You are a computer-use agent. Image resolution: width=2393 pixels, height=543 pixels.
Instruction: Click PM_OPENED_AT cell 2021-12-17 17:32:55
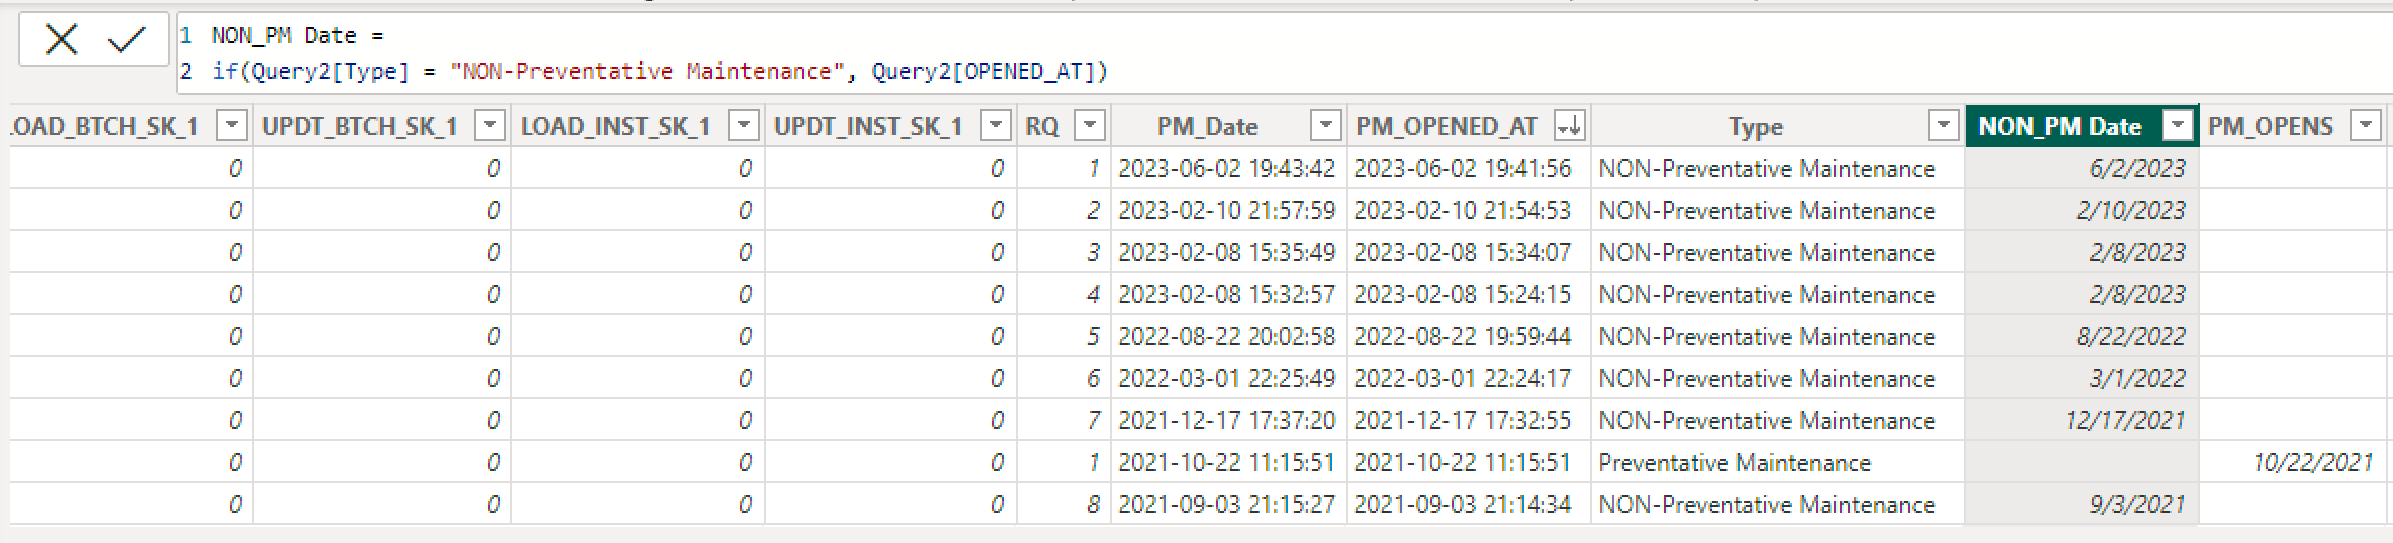[x=1469, y=421]
